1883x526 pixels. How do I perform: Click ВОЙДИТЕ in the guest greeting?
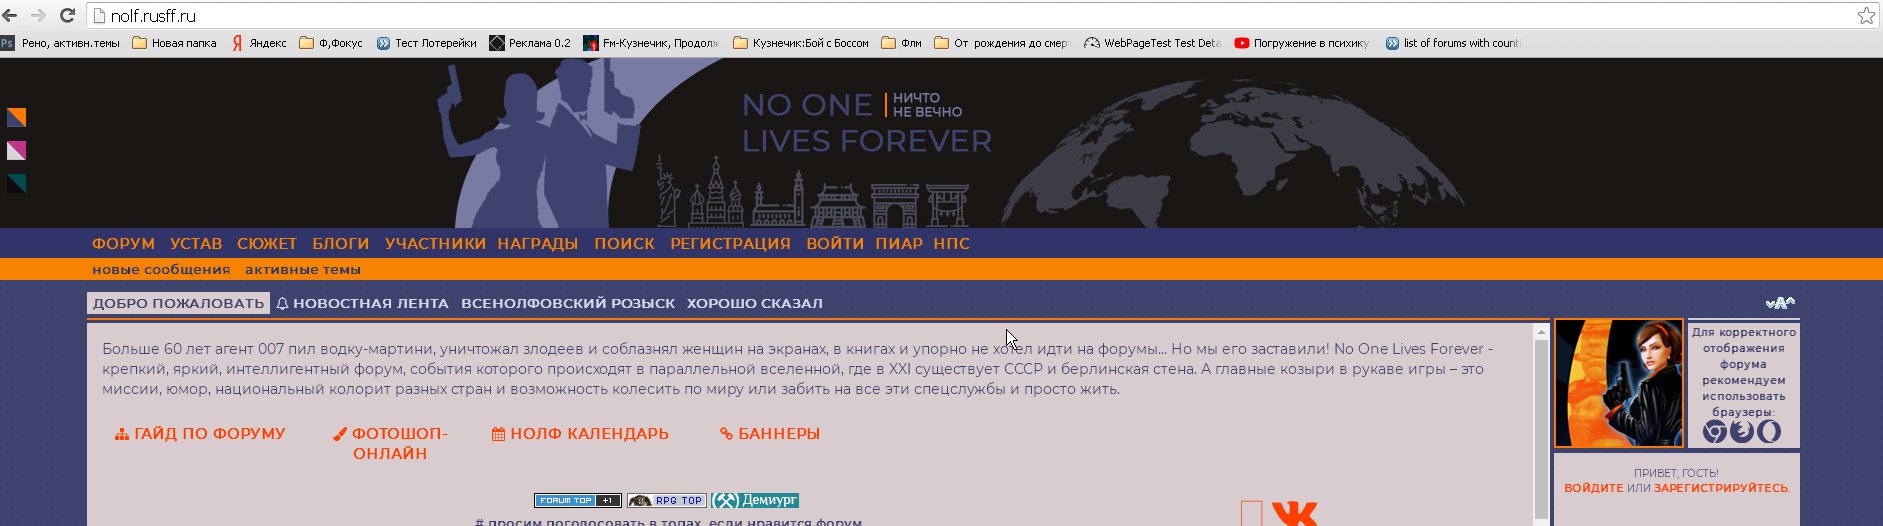1594,488
